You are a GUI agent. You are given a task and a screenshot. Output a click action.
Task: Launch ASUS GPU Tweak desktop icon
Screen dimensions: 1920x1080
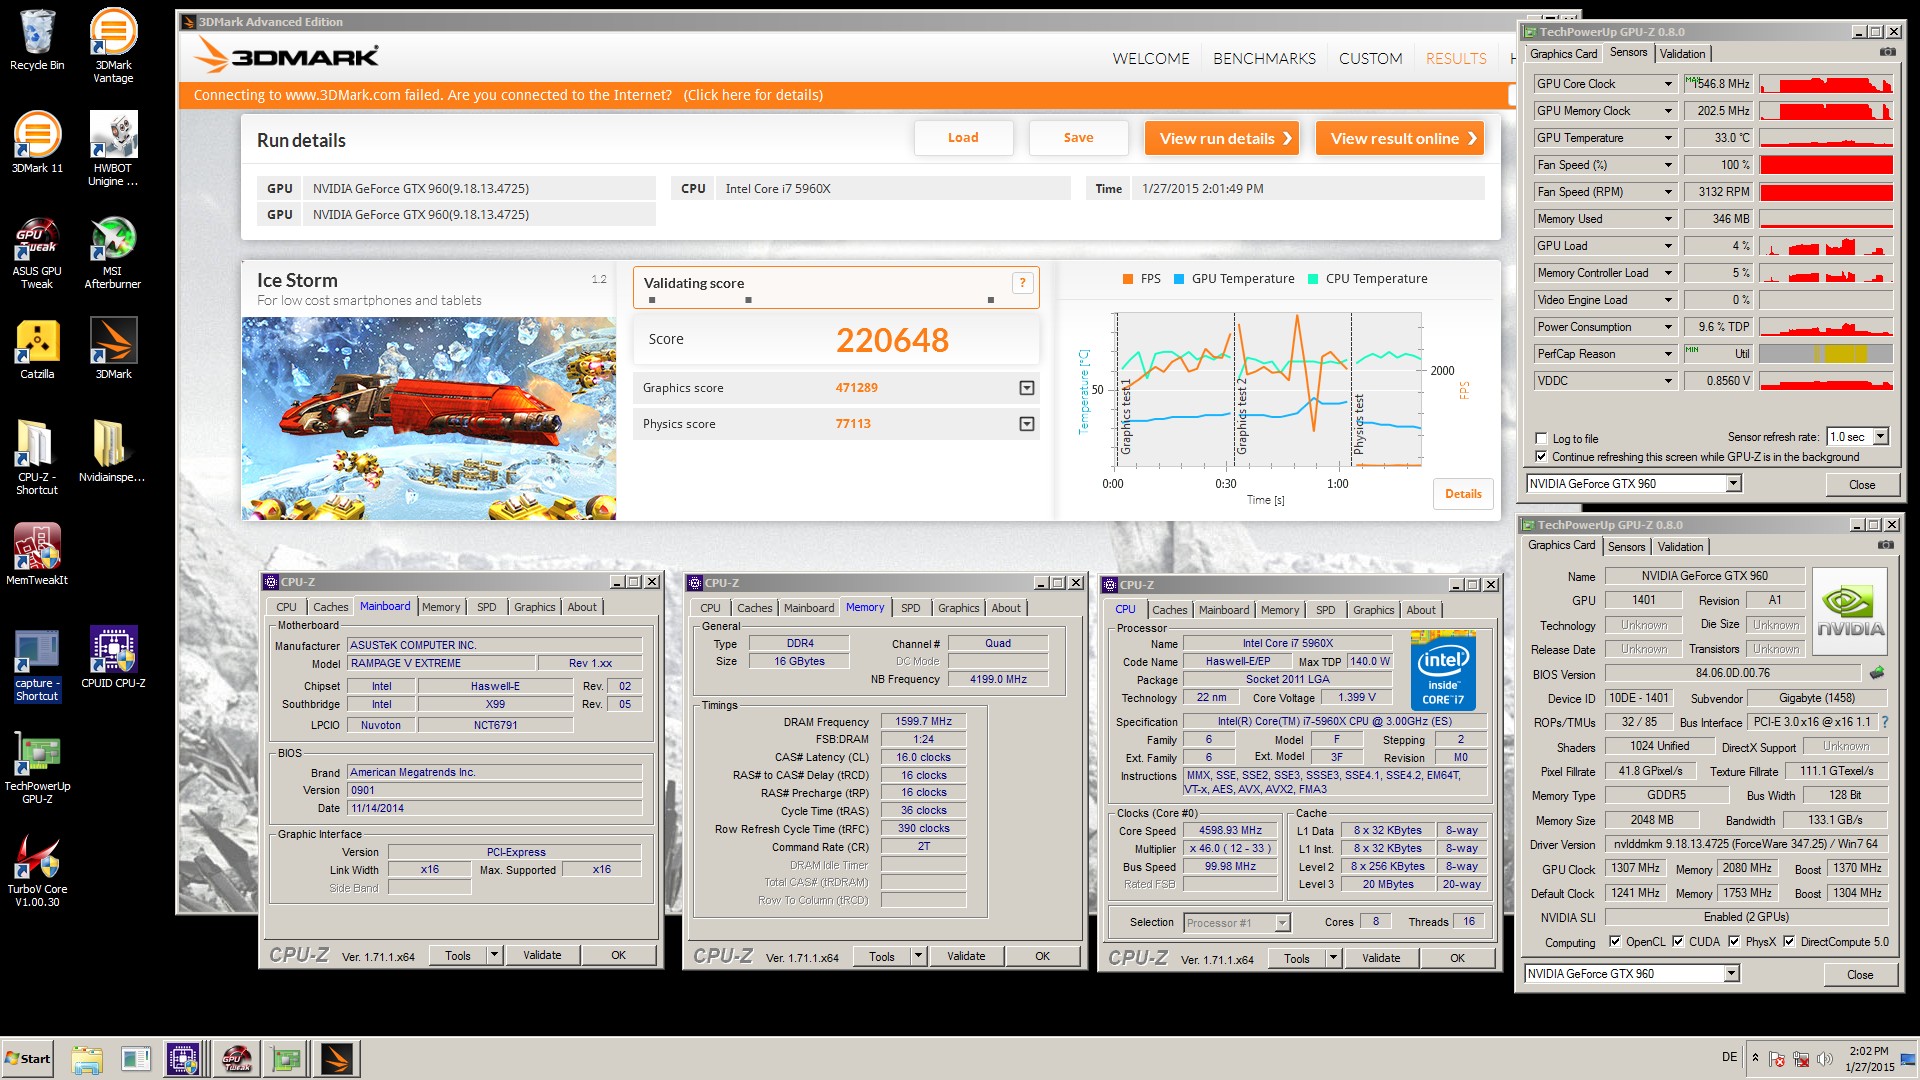37,252
